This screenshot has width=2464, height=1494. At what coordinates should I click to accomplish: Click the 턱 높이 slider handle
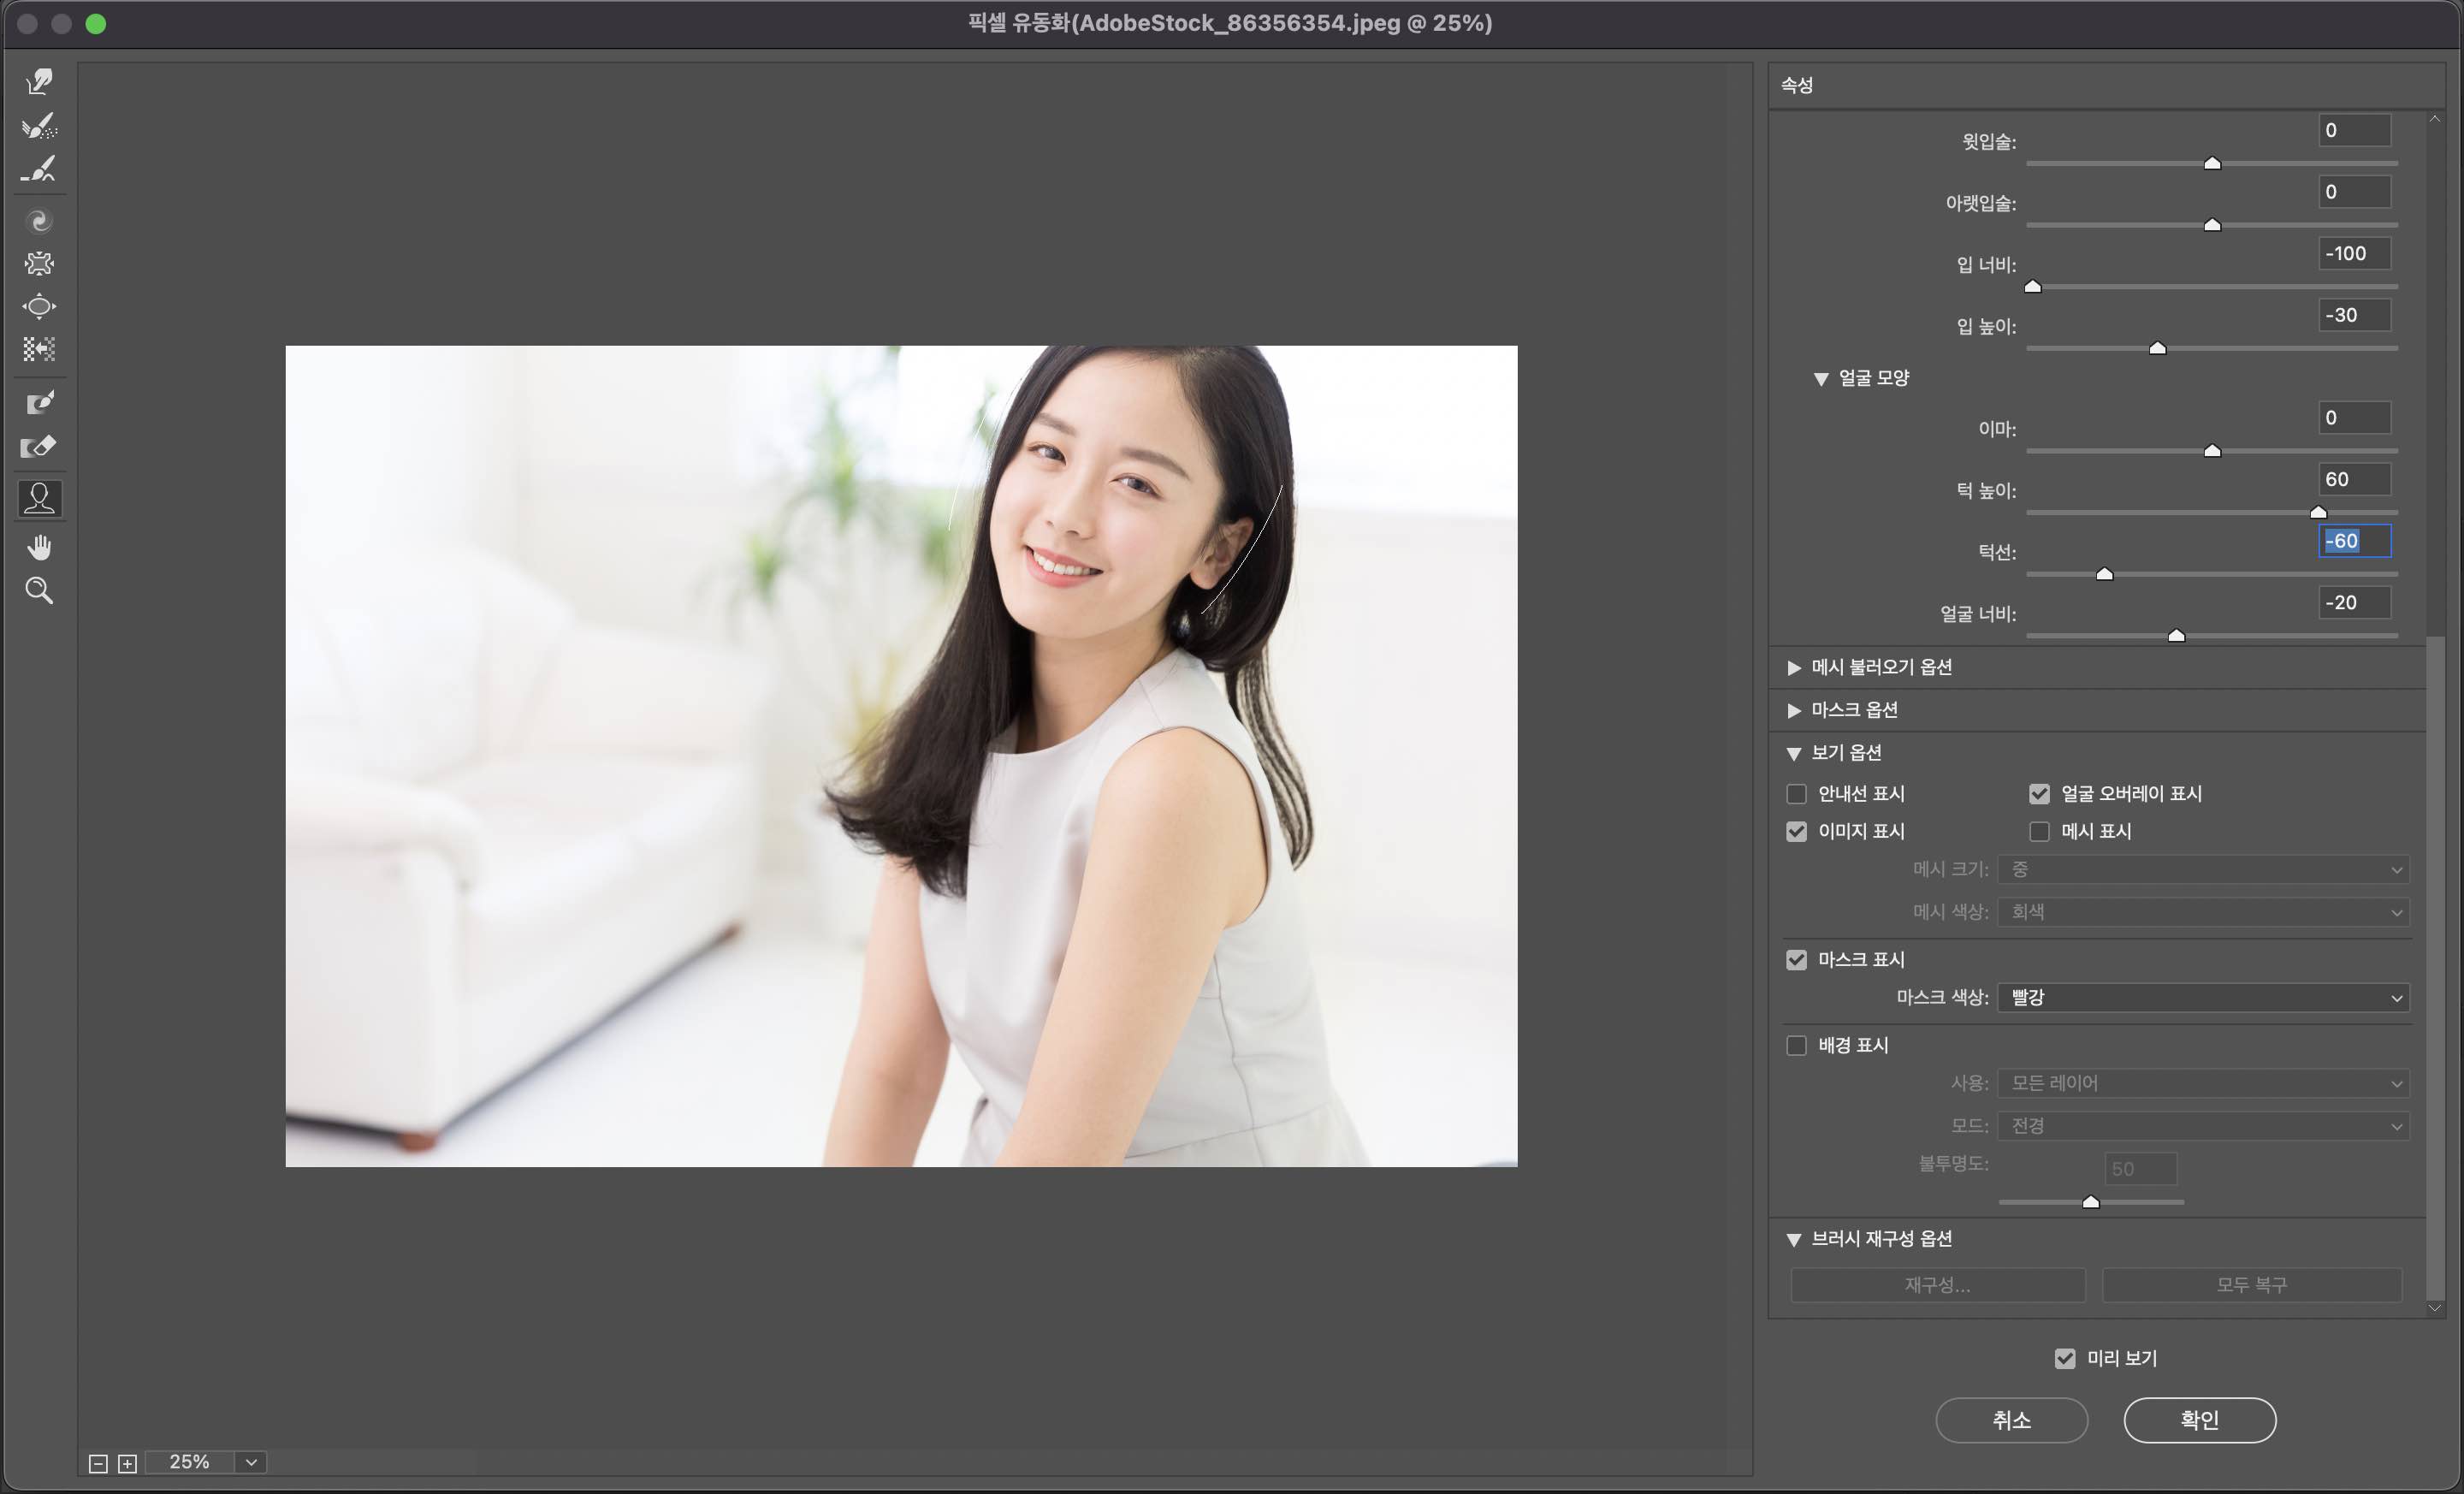(2318, 512)
